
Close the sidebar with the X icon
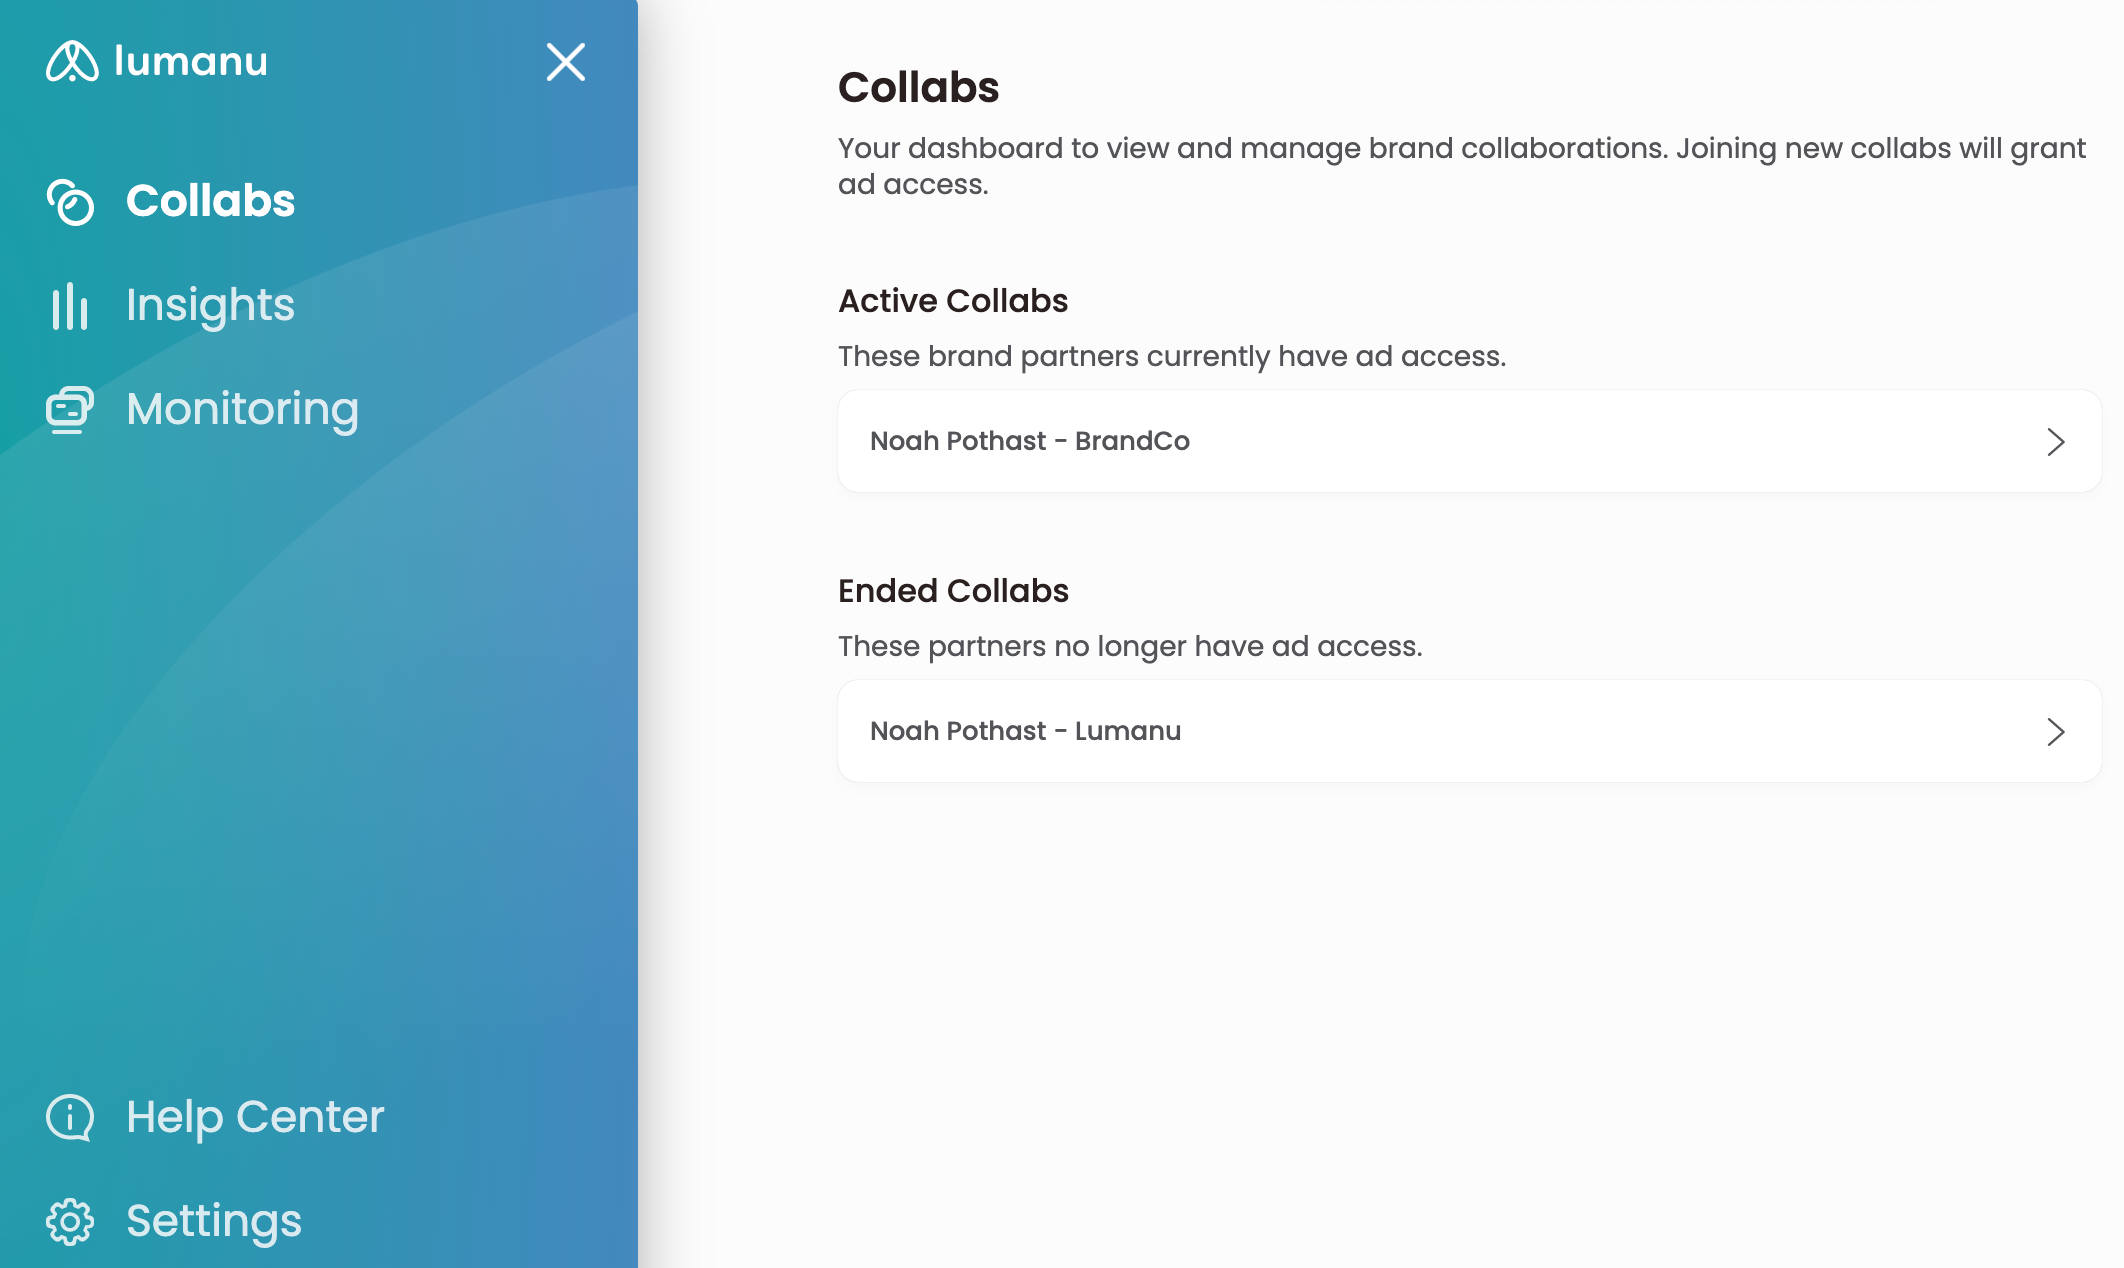tap(565, 62)
